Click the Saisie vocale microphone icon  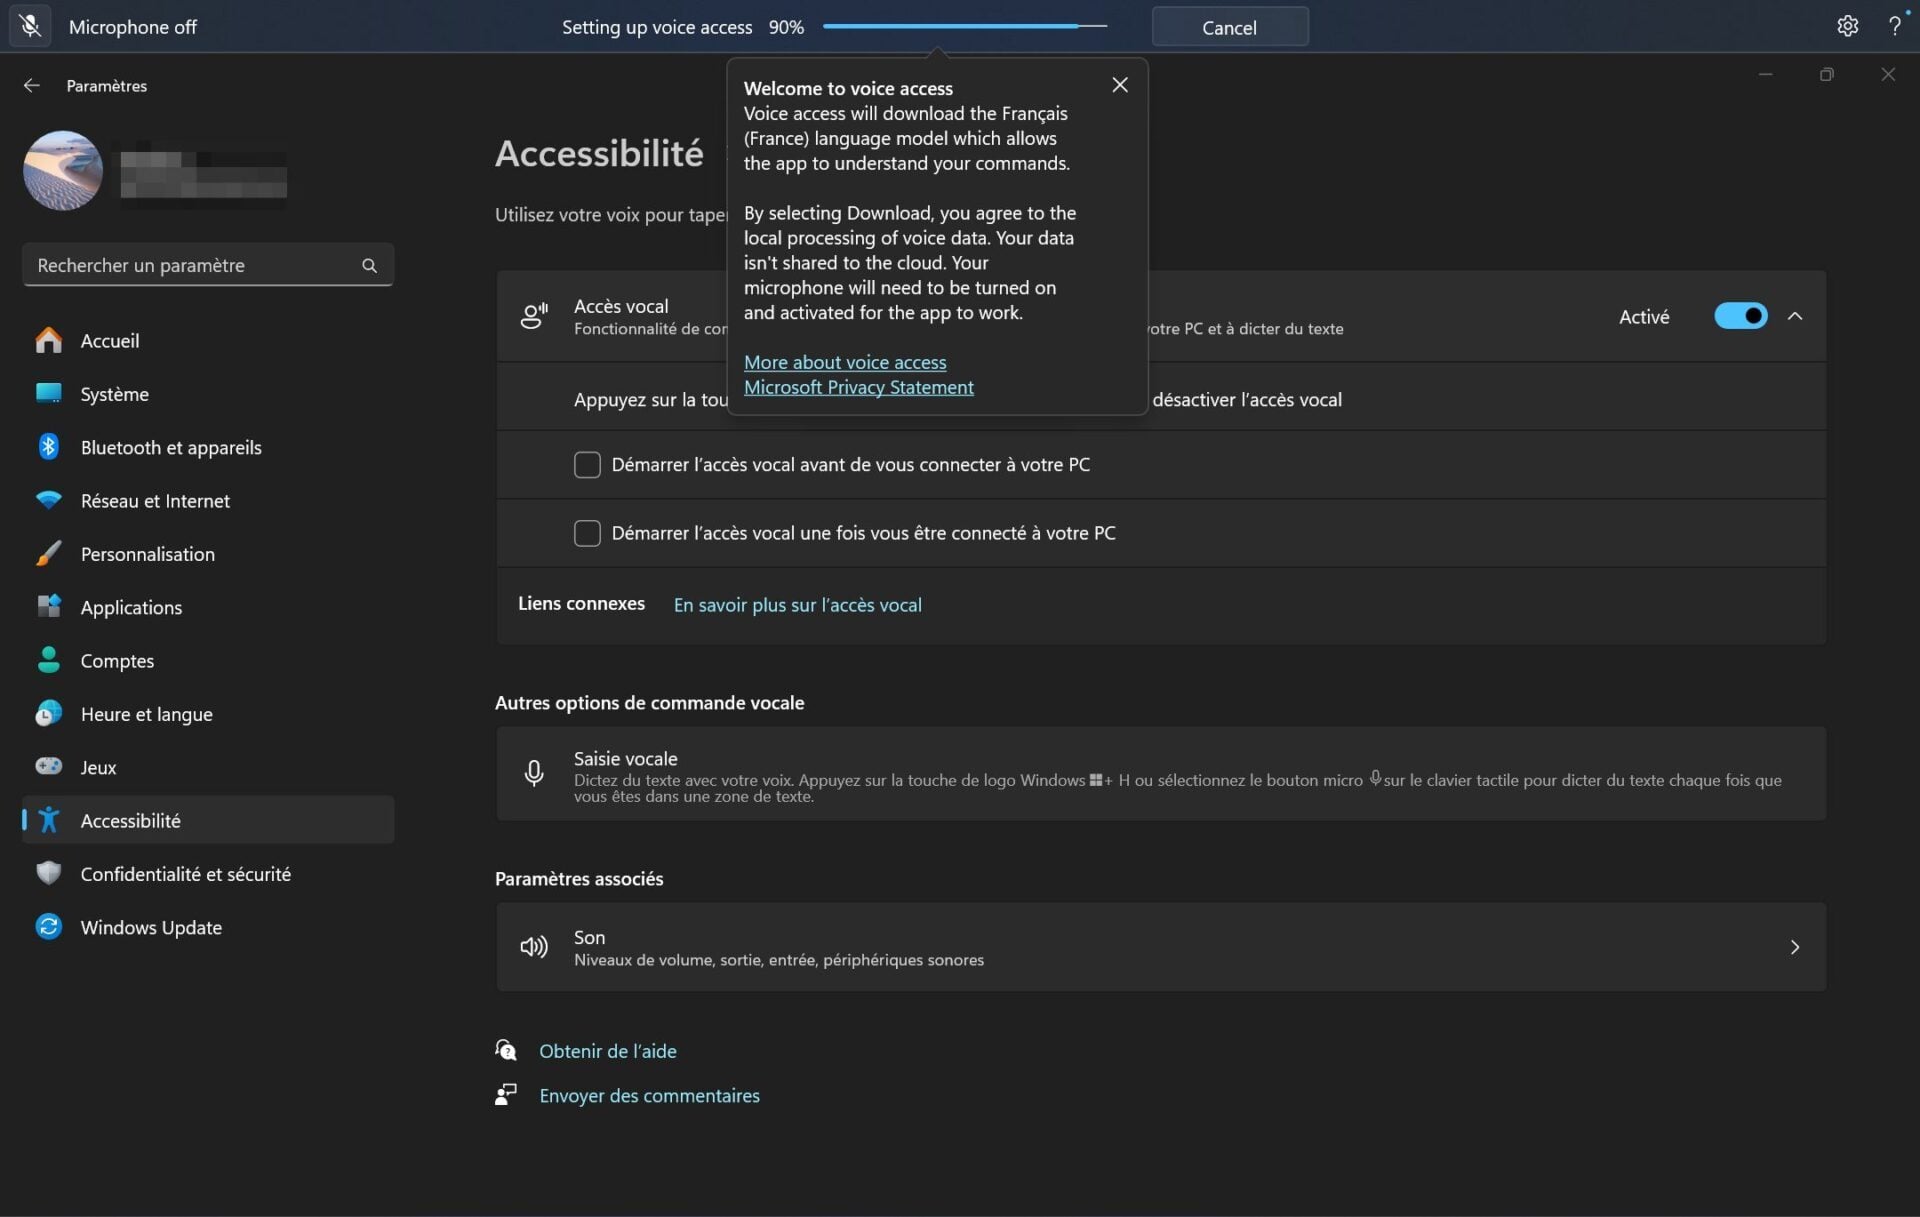pyautogui.click(x=534, y=773)
